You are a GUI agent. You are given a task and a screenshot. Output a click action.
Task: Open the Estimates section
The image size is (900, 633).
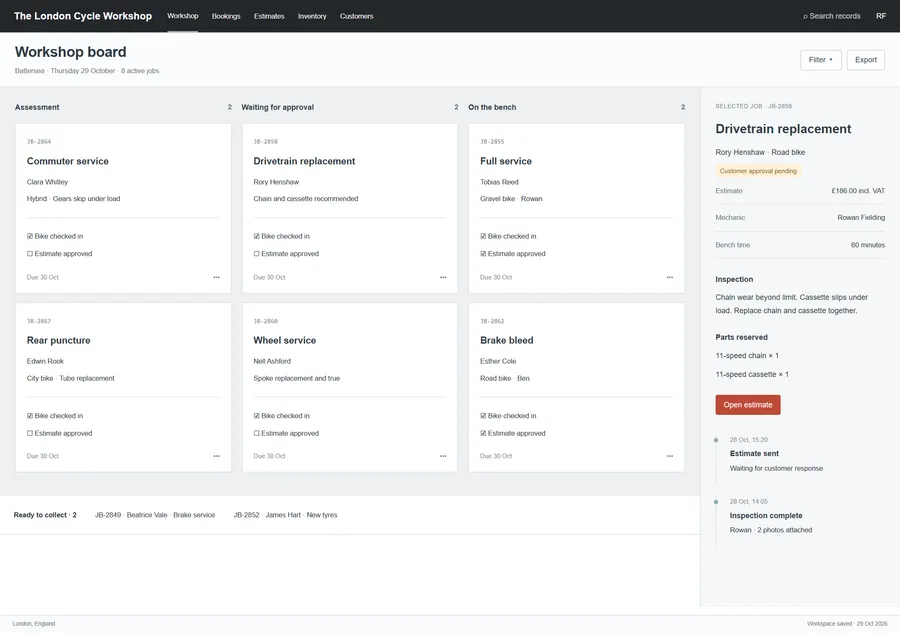tap(269, 16)
